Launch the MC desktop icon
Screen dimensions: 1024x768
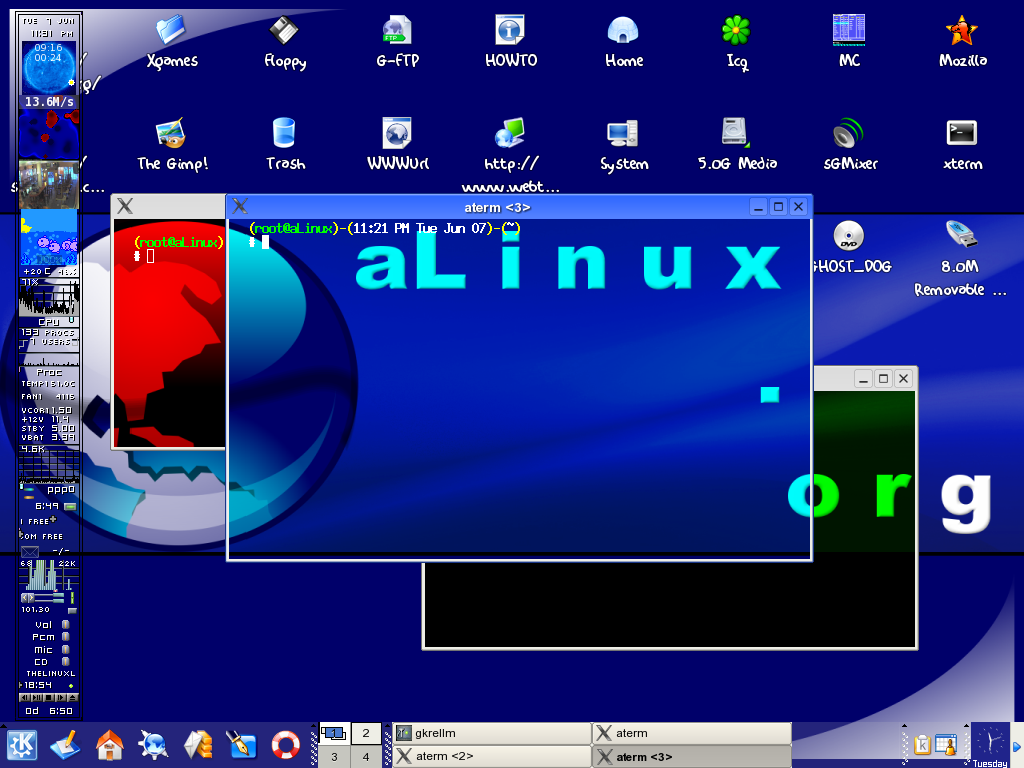pyautogui.click(x=849, y=31)
